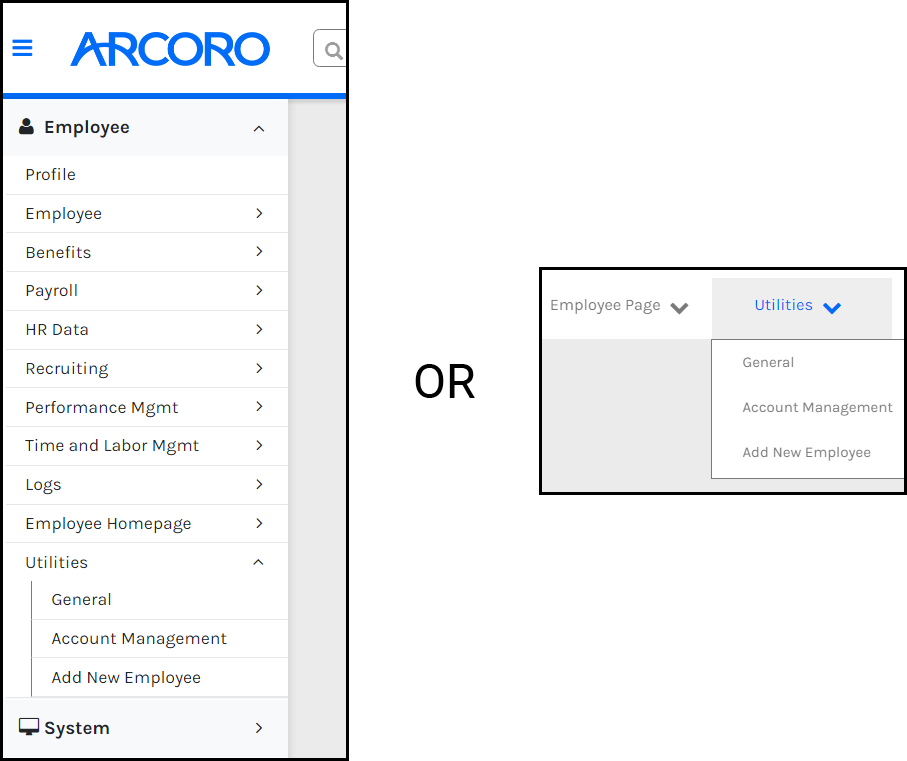Expand the Time and Labor Mgmt arrow

tap(259, 445)
